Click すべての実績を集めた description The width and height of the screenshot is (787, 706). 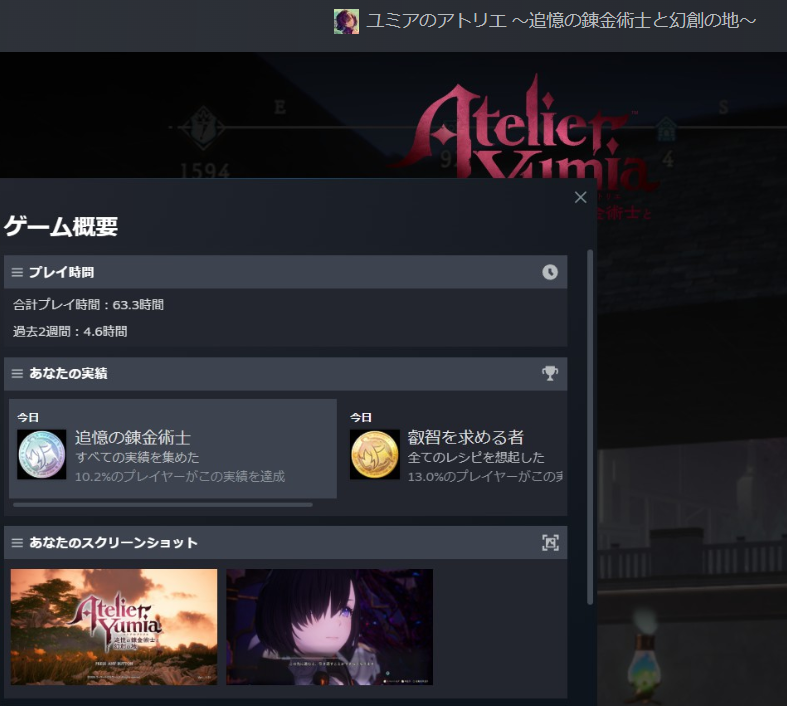point(137,457)
